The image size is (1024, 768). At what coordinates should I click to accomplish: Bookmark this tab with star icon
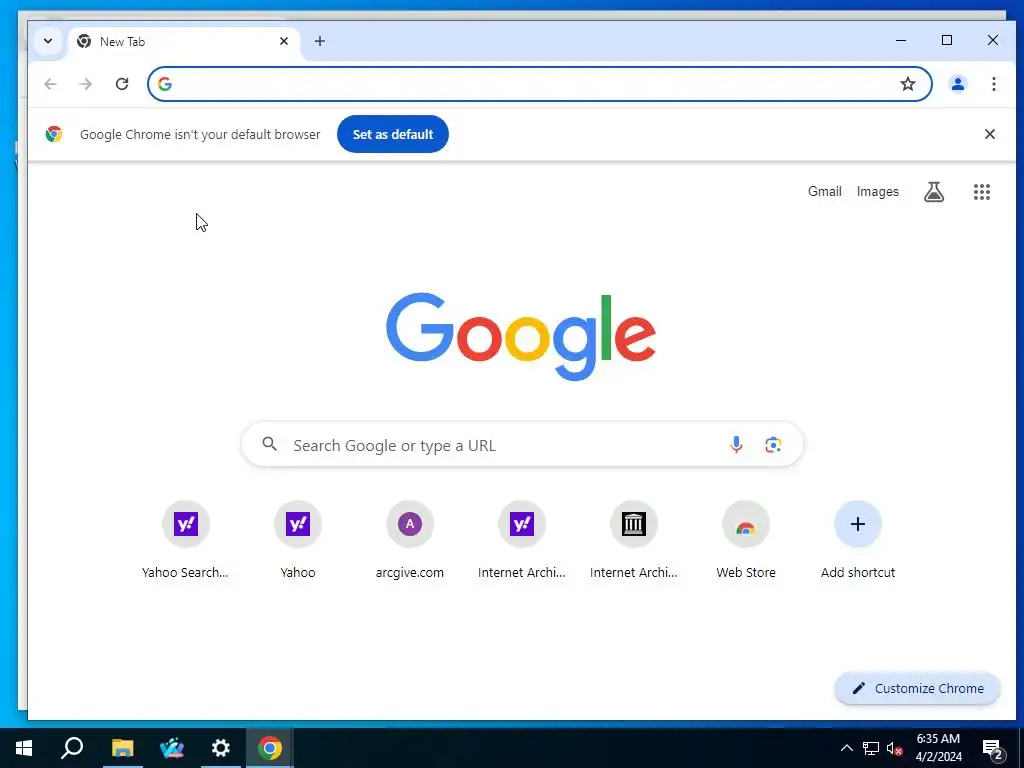(908, 84)
